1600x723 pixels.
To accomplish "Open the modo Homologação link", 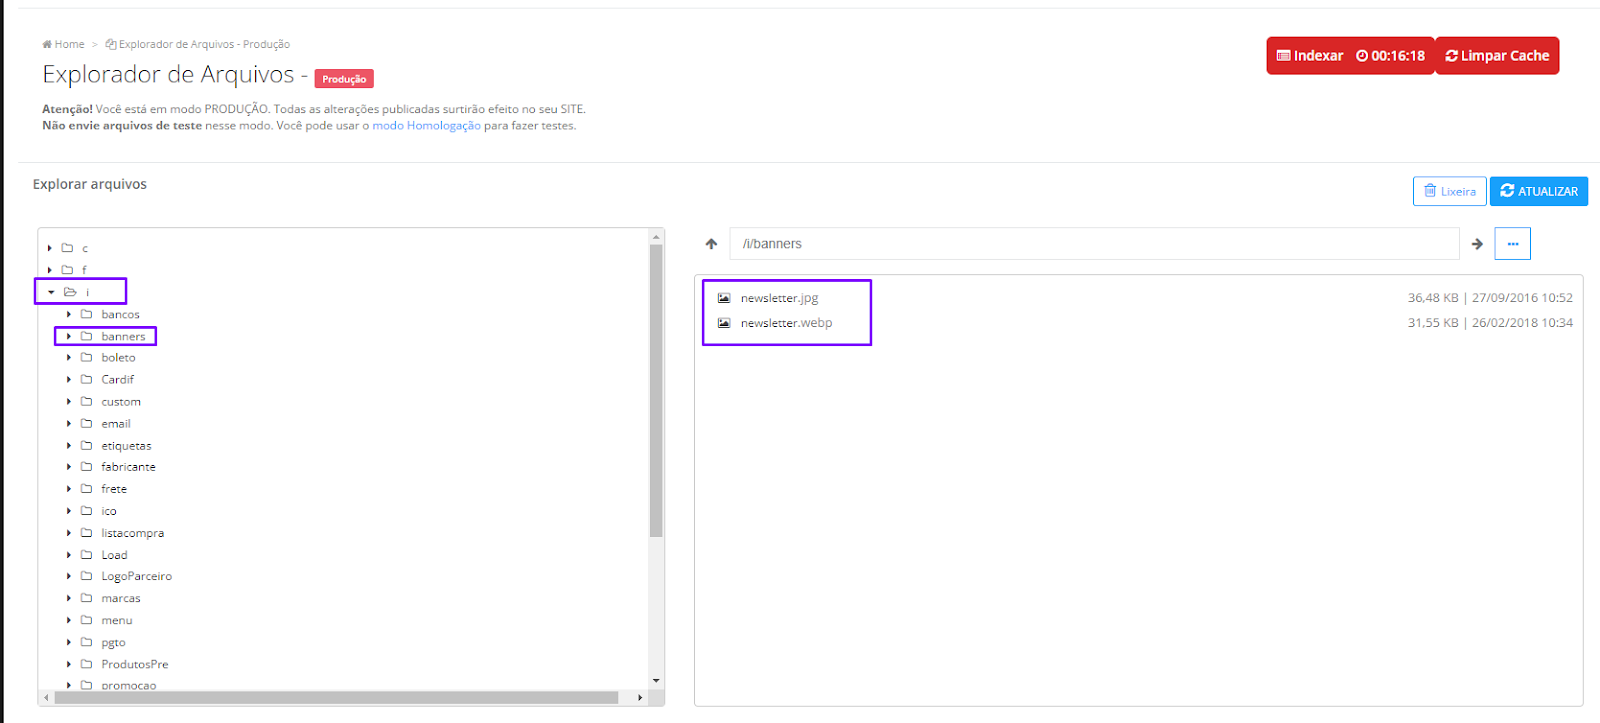I will pos(426,126).
